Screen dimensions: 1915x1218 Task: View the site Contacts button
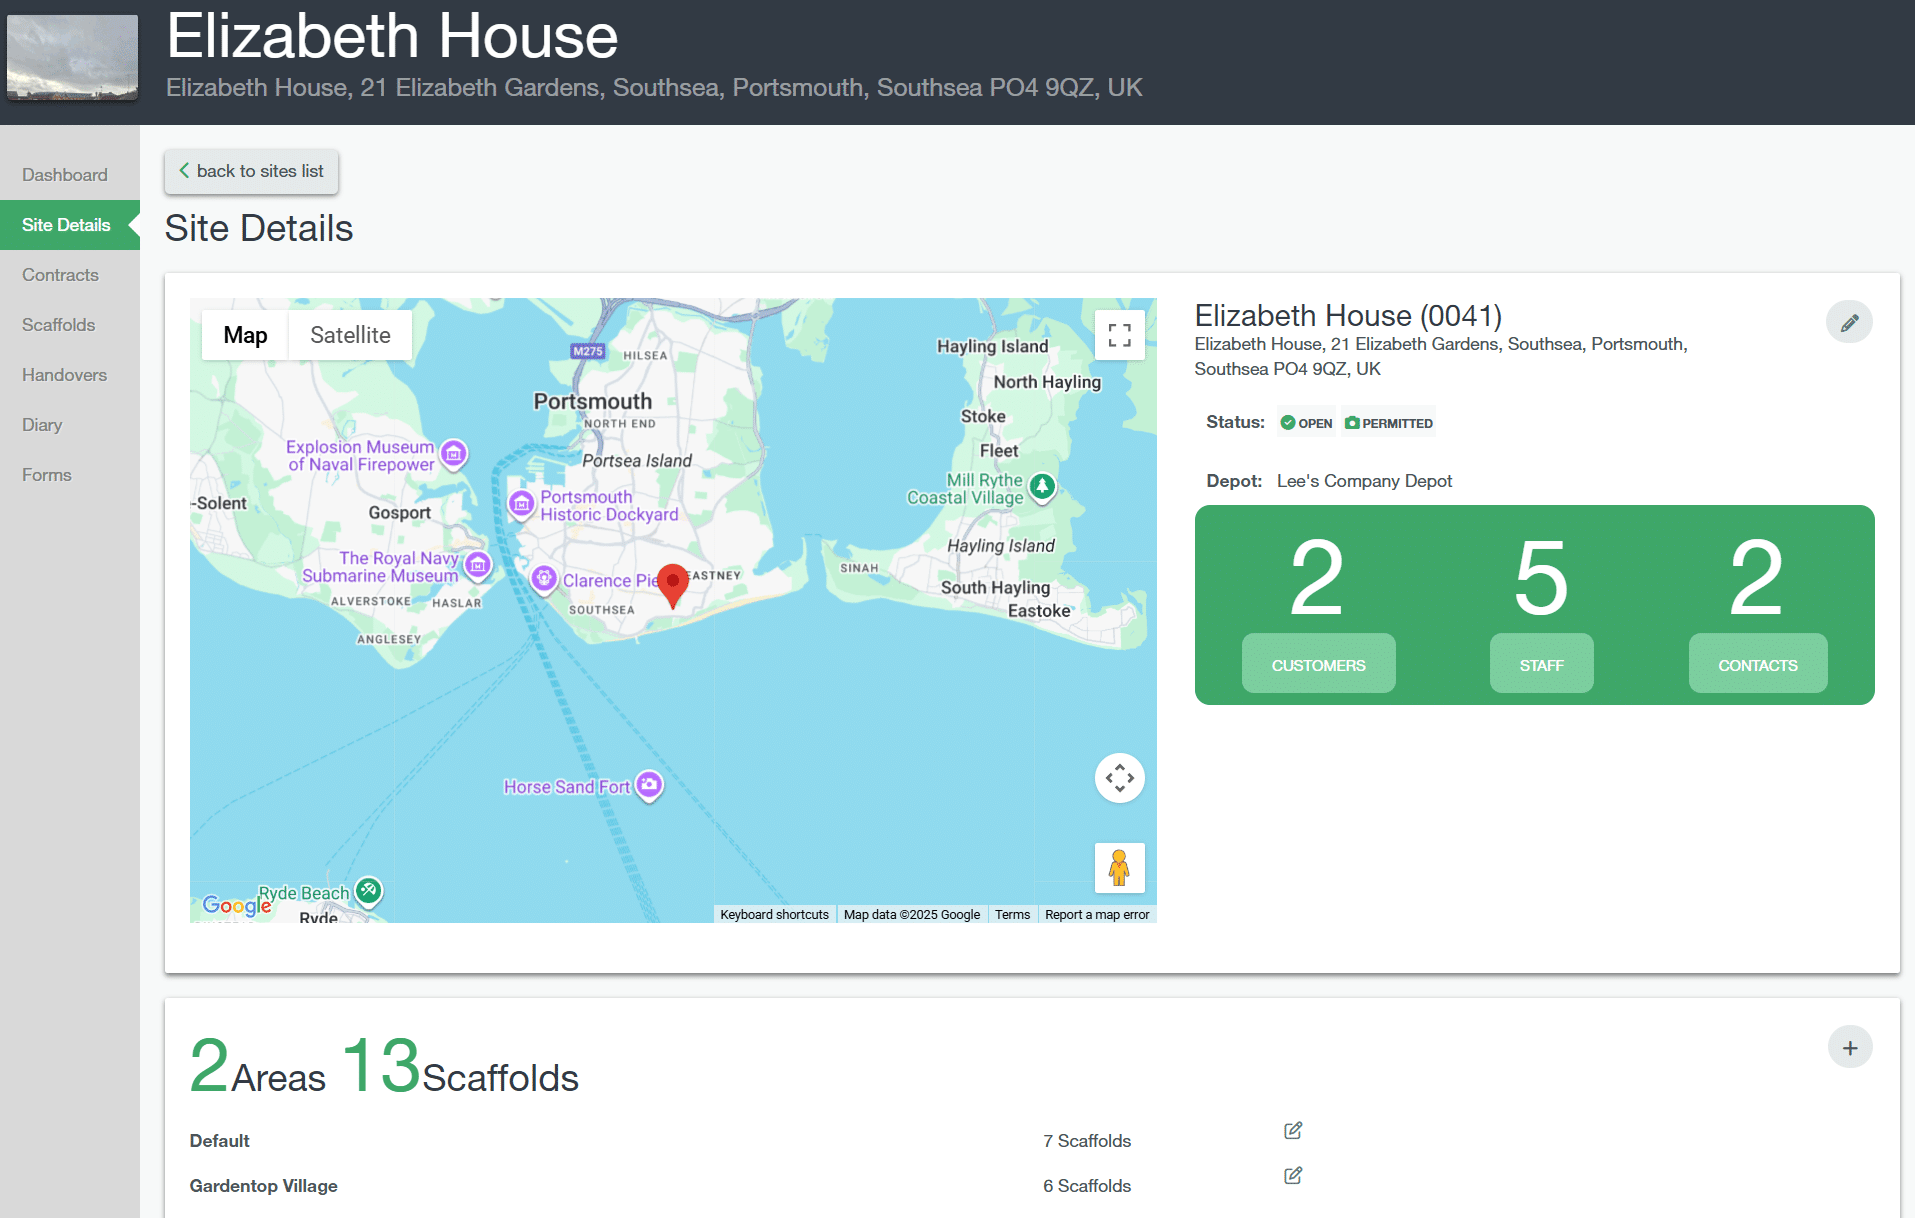pos(1757,664)
